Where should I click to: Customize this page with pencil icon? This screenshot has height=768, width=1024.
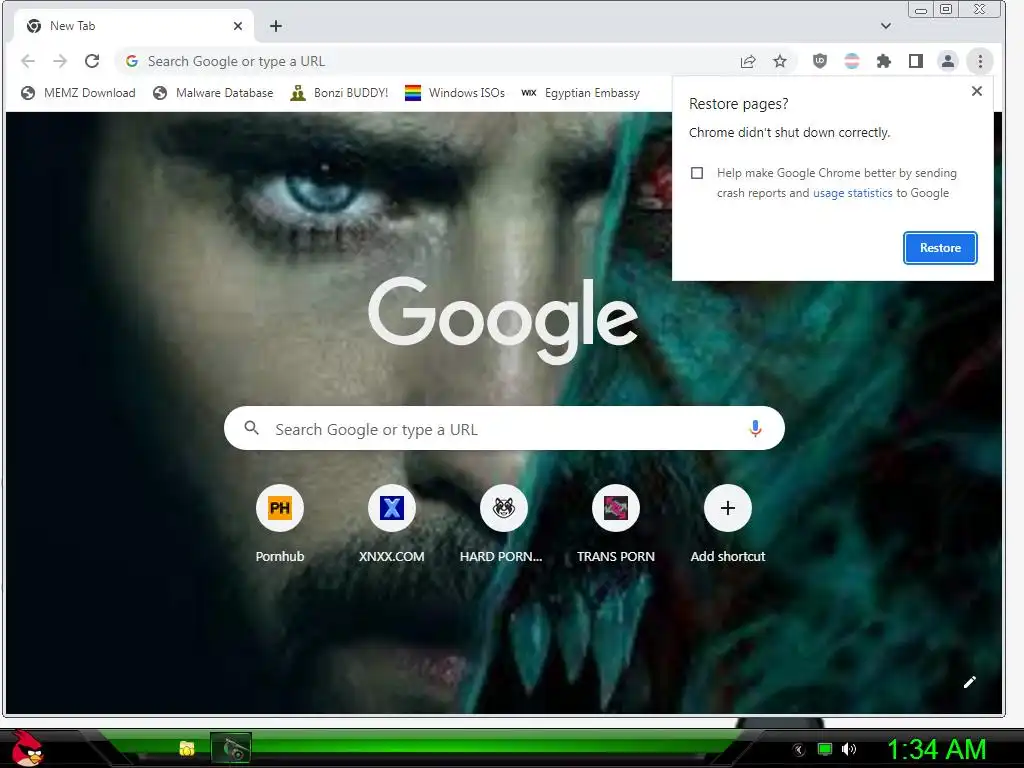(x=970, y=682)
